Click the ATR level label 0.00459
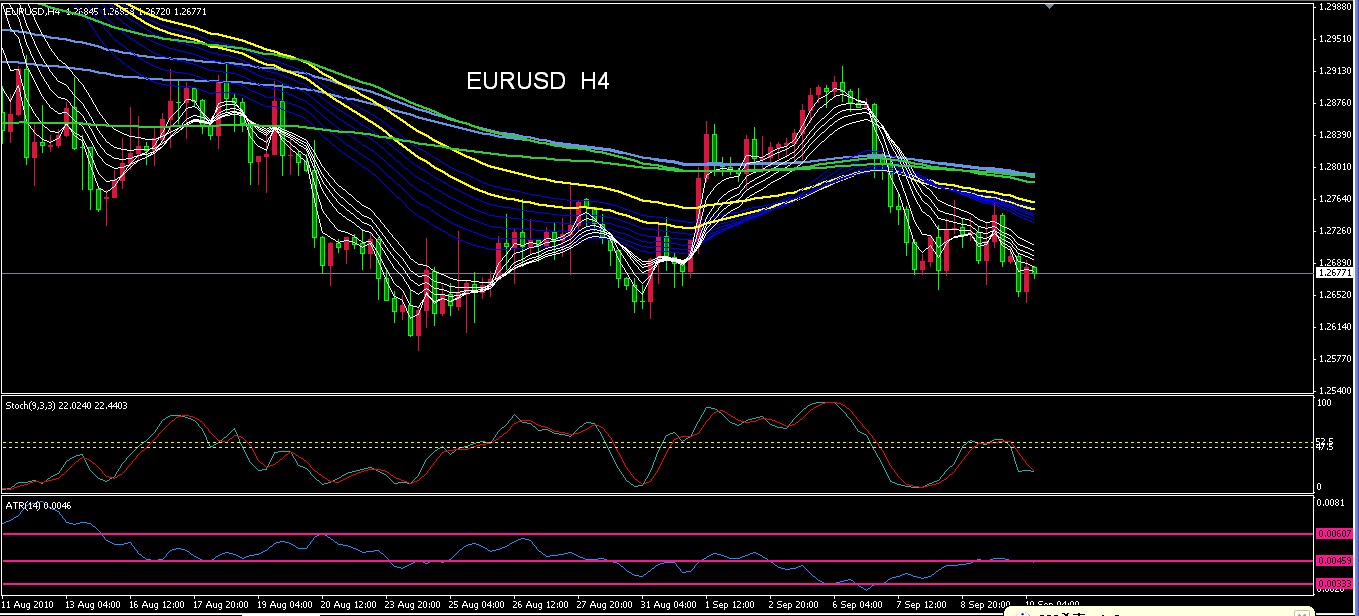 click(1334, 561)
